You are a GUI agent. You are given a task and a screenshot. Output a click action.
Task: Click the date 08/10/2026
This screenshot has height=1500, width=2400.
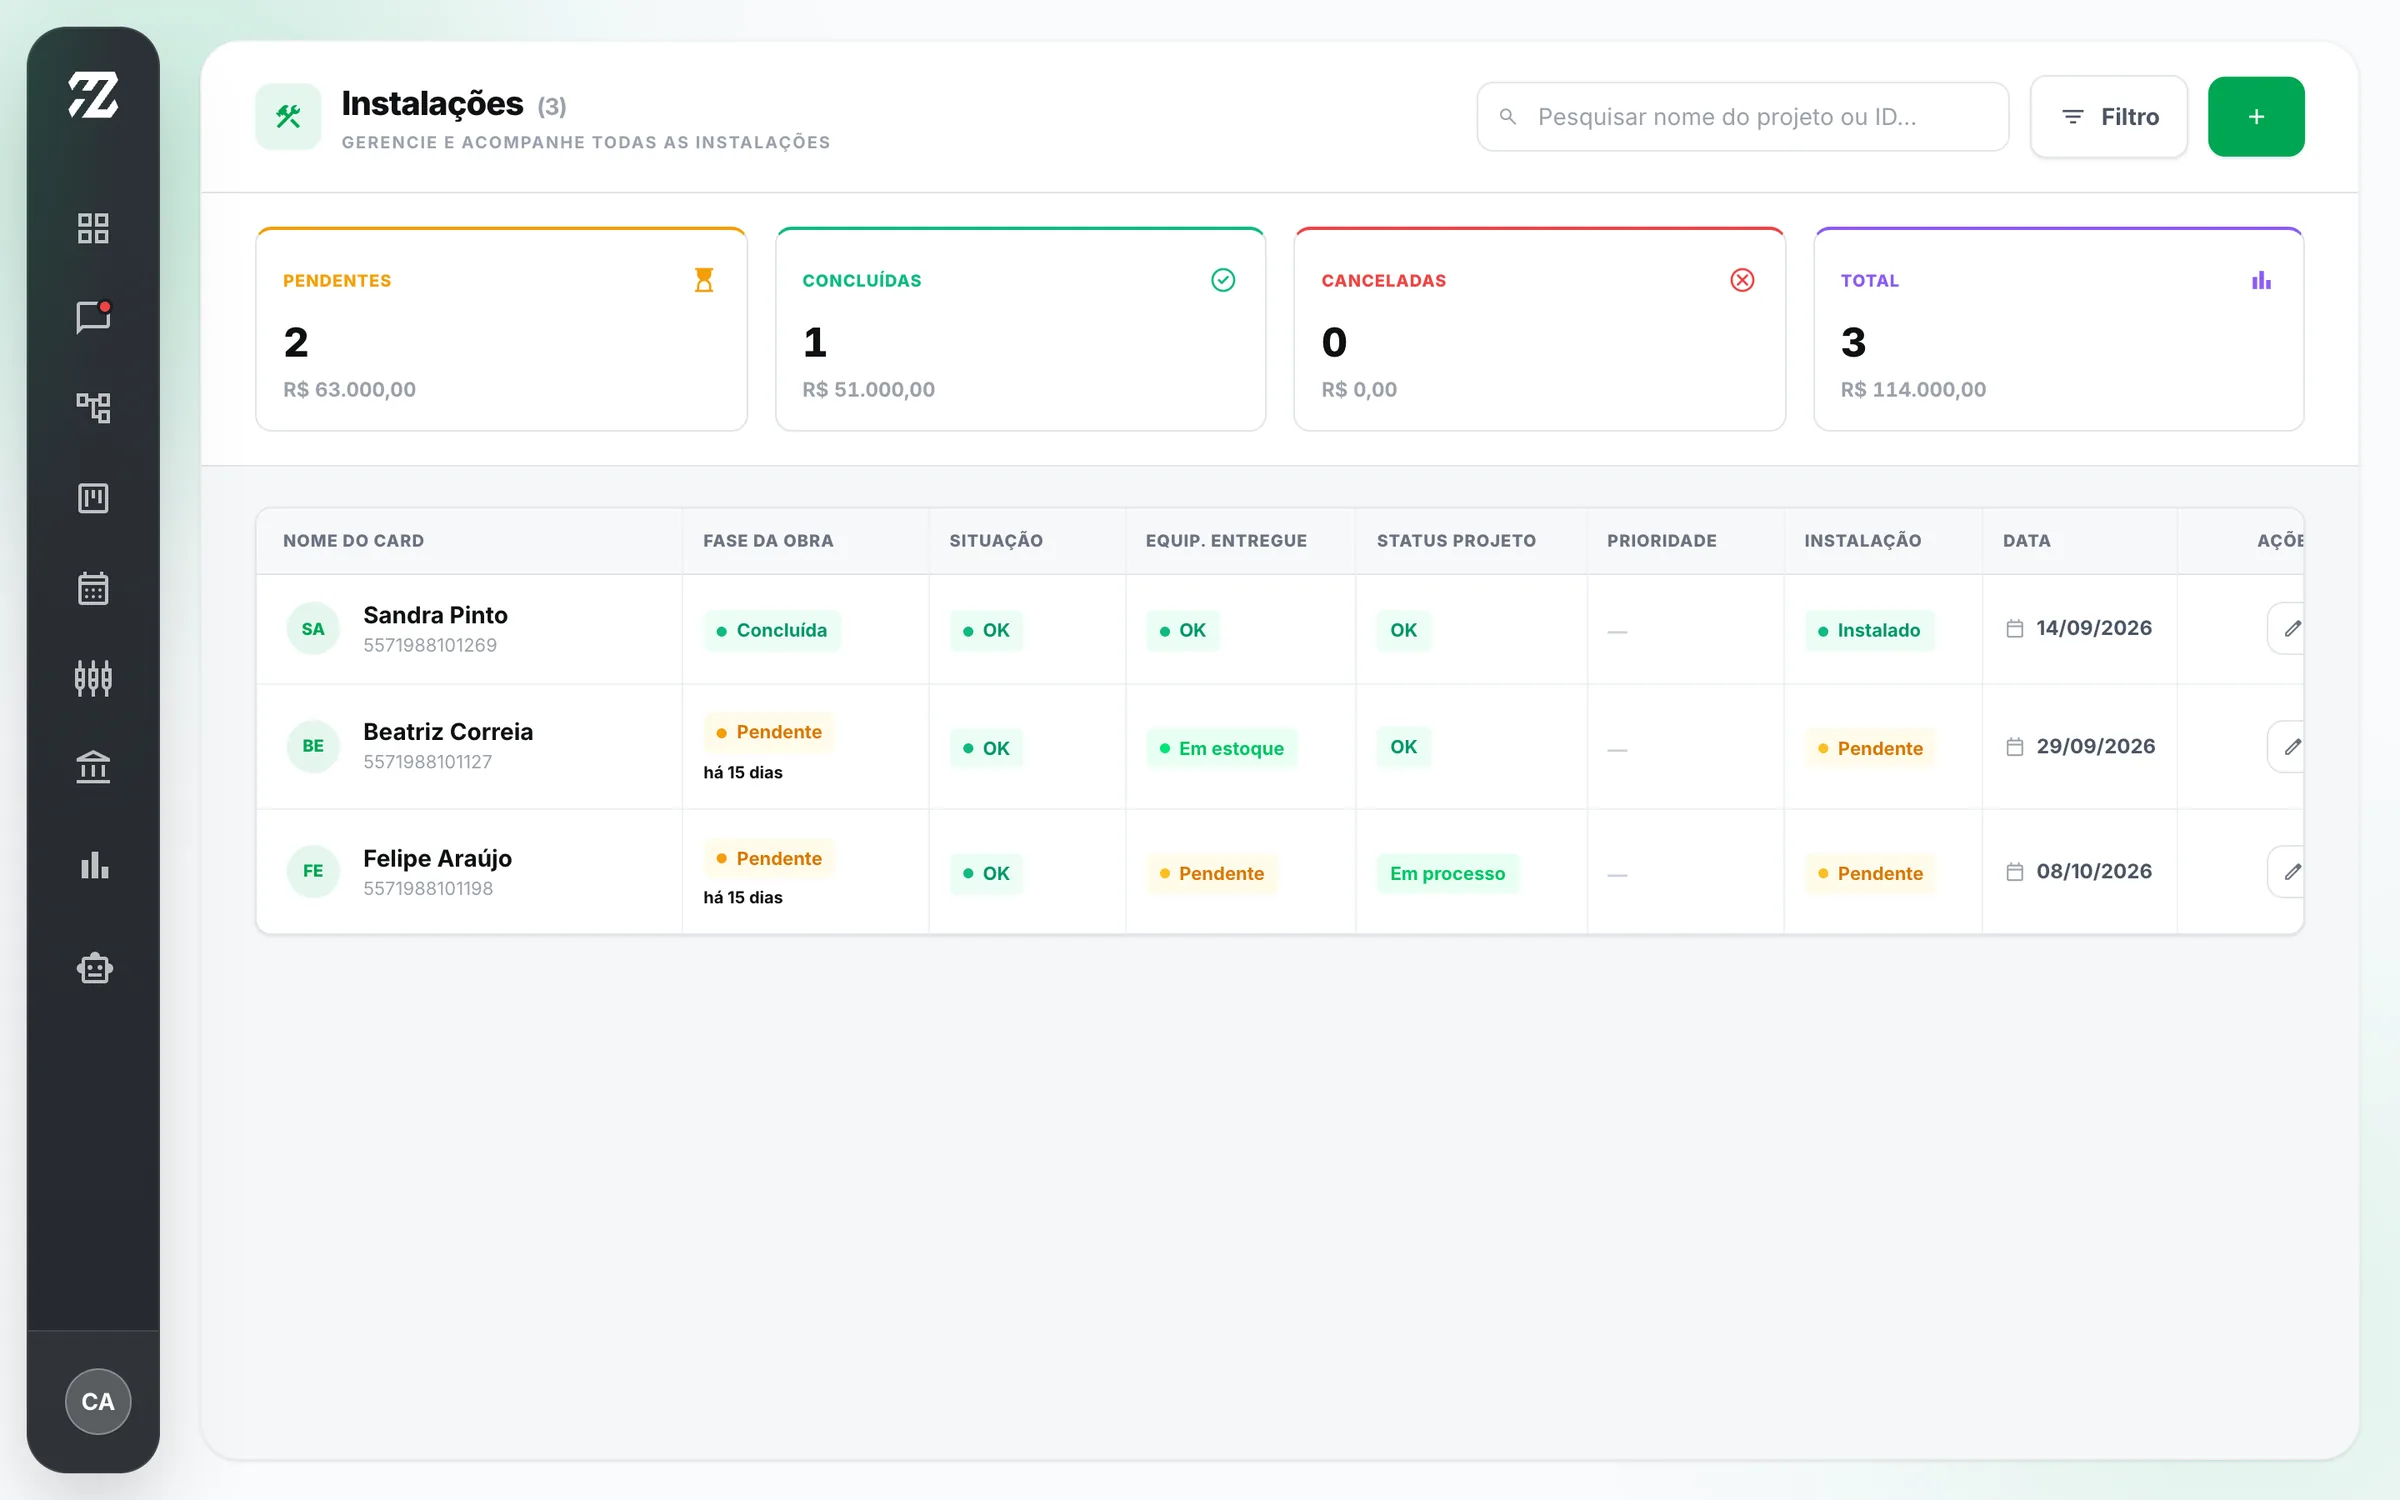(2094, 871)
